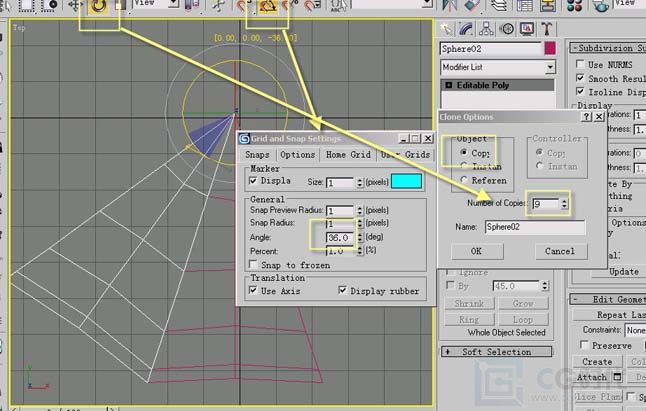Open the render View dropdown at top right
This screenshot has width=646, height=411.
[630, 3]
